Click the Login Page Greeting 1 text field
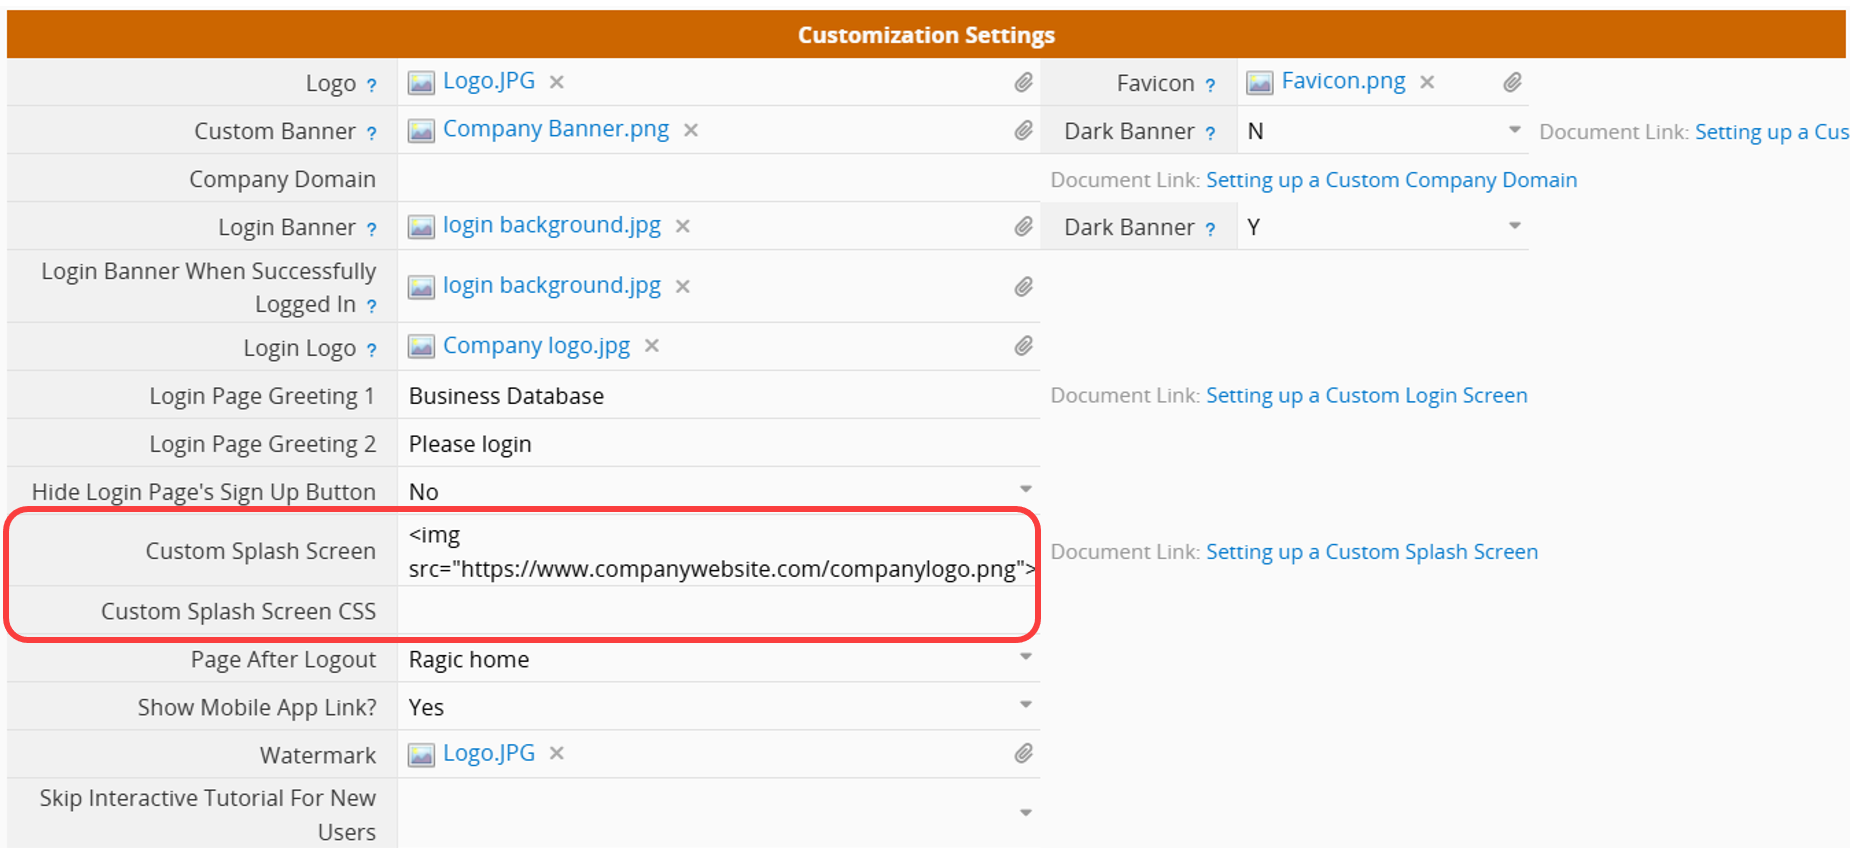The image size is (1855, 848). [719, 396]
